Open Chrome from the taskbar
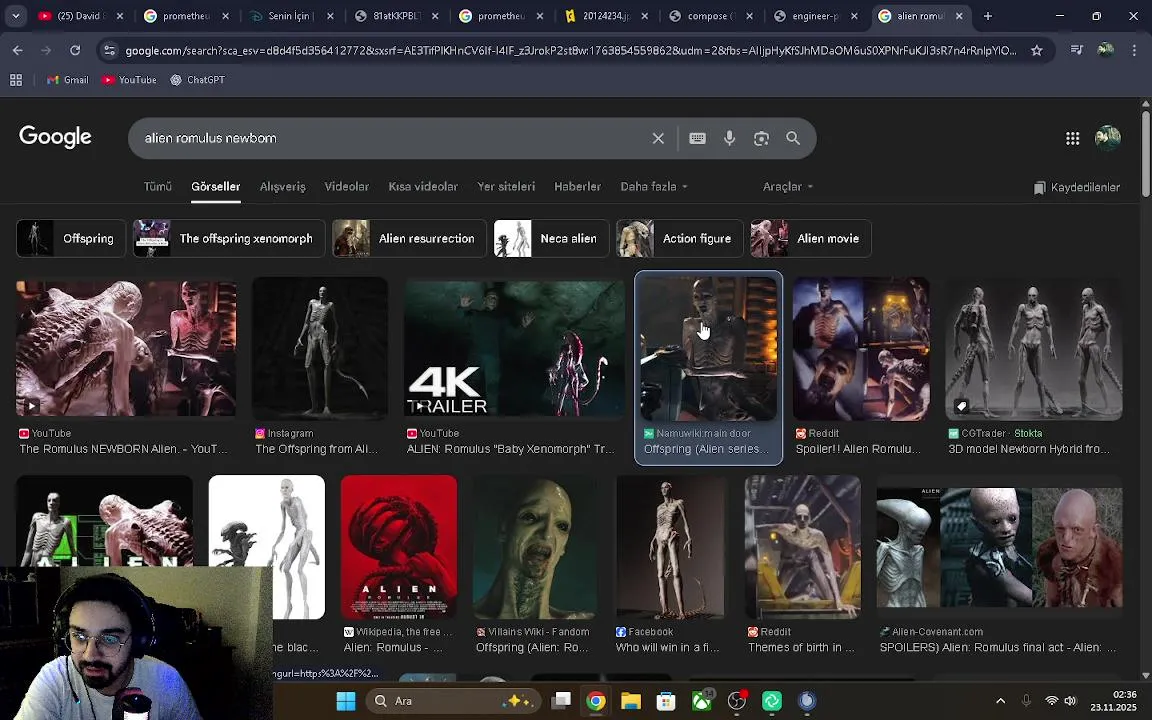 [x=596, y=701]
